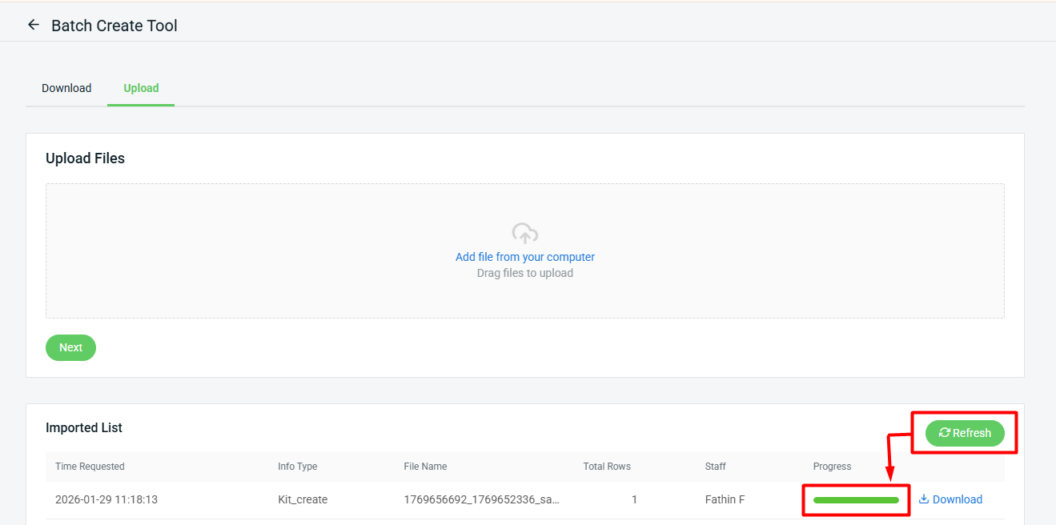Viewport: 1056px width, 525px height.
Task: Open 'Add file from your computer' link
Action: coord(525,257)
